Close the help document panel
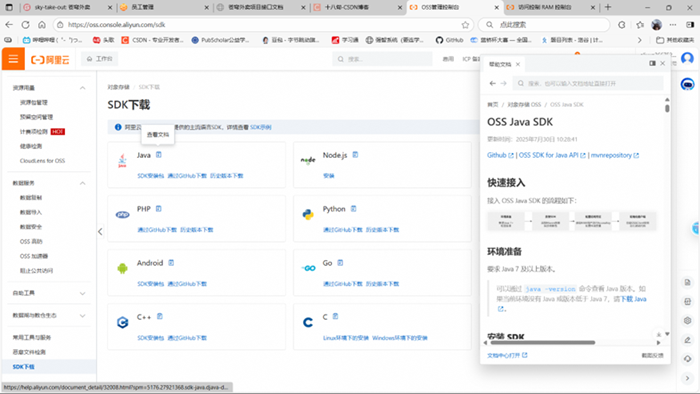This screenshot has height=394, width=700. coord(662,64)
